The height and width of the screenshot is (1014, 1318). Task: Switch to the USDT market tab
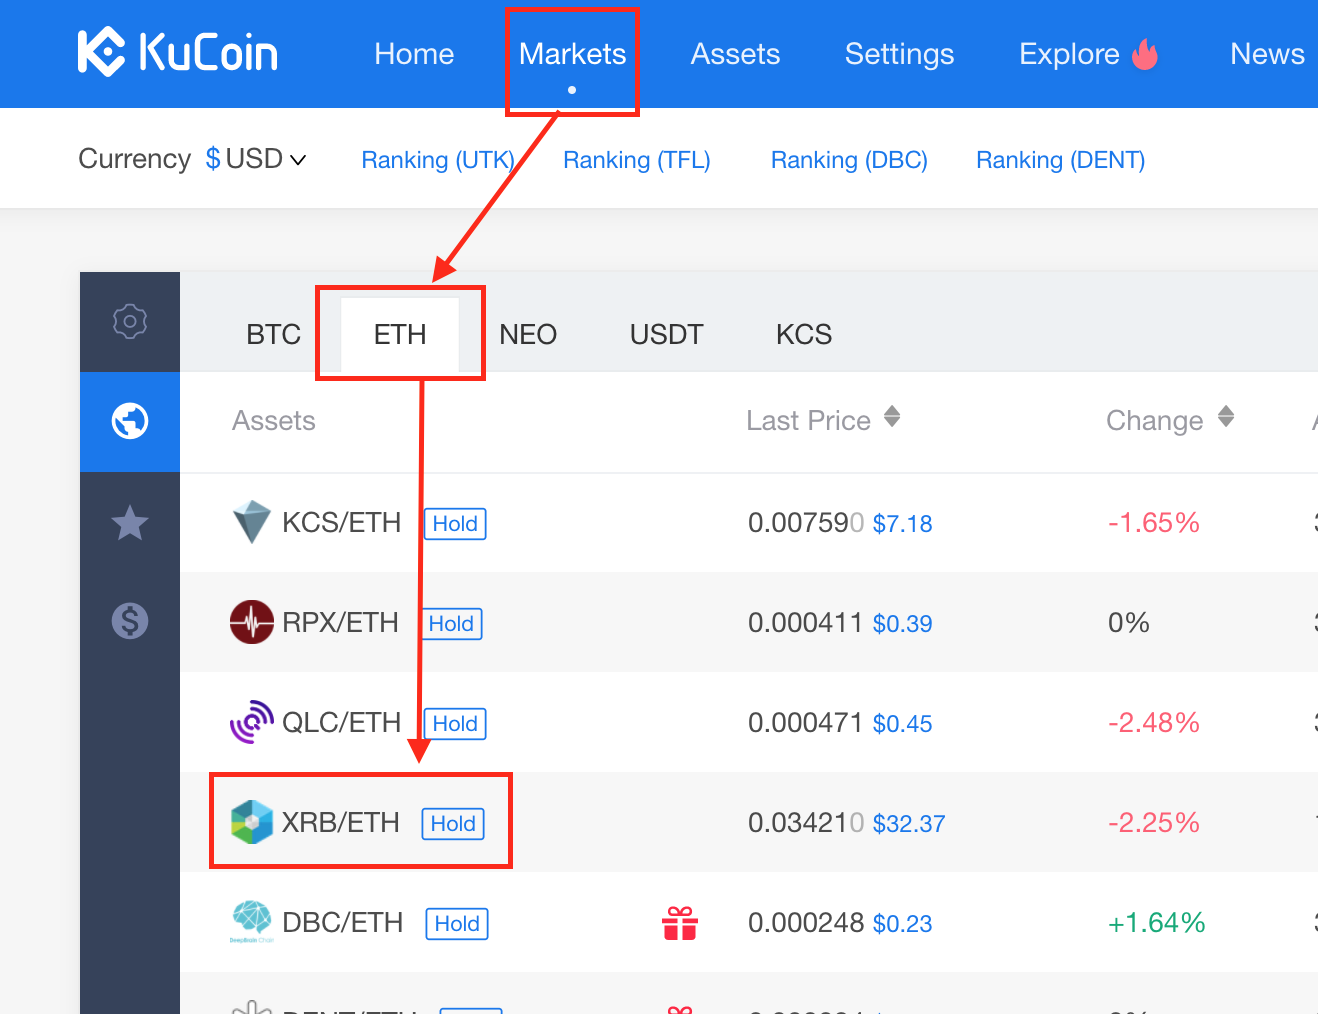click(666, 334)
